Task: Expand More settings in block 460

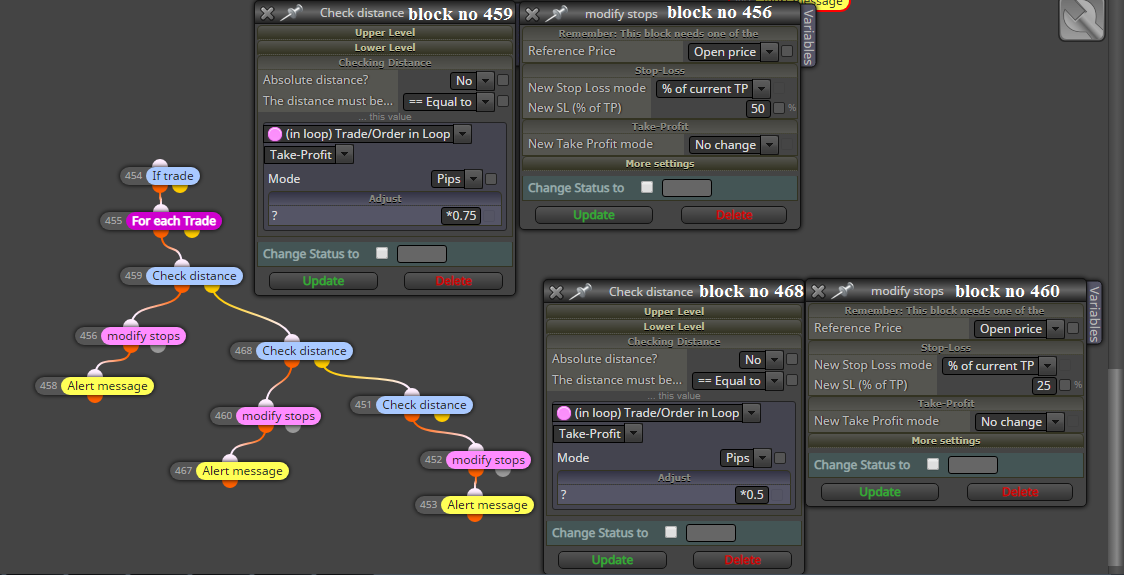Action: point(946,440)
